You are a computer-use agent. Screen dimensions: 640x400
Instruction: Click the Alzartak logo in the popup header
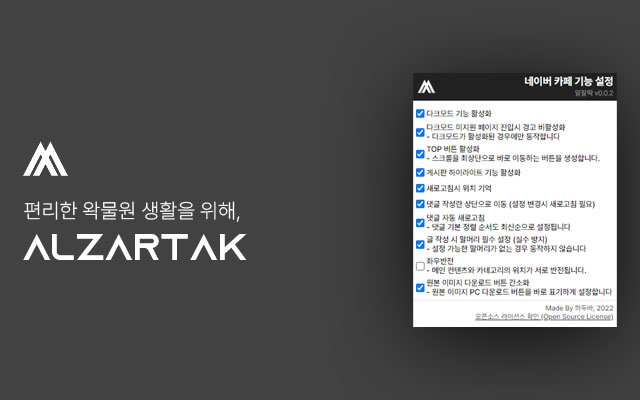(x=426, y=87)
